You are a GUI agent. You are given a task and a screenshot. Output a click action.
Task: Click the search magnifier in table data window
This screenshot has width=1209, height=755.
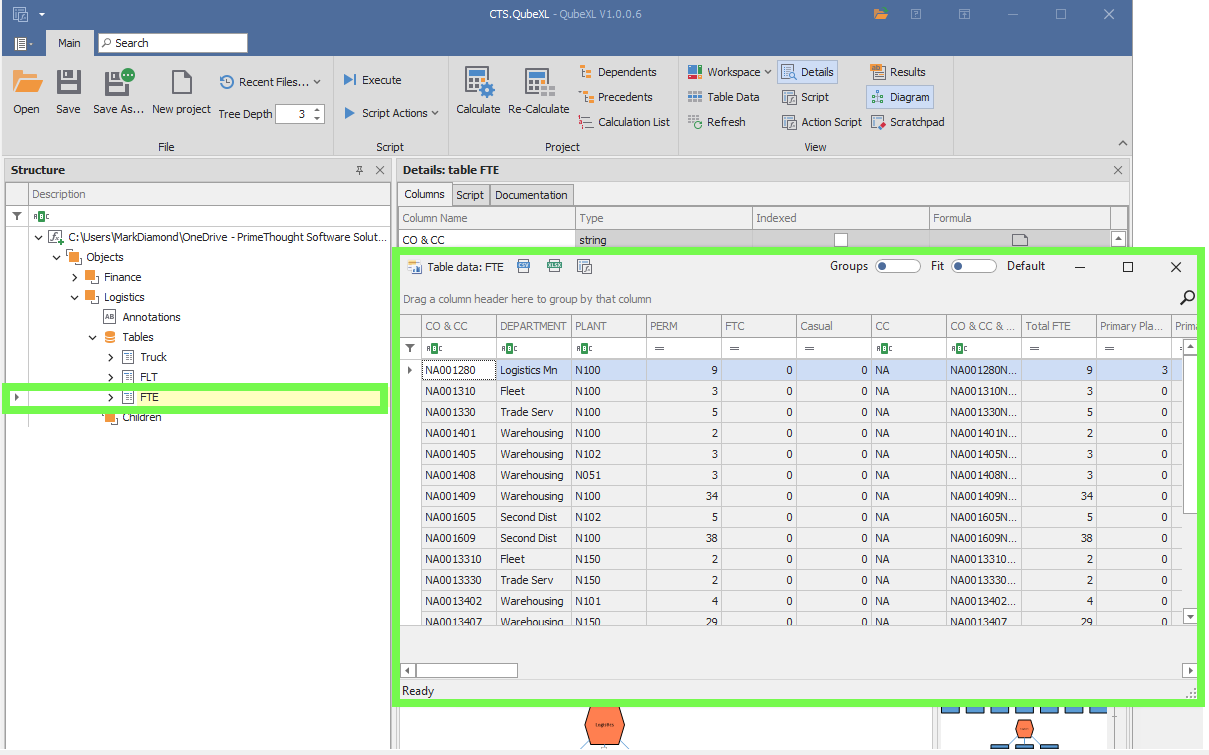(x=1187, y=297)
